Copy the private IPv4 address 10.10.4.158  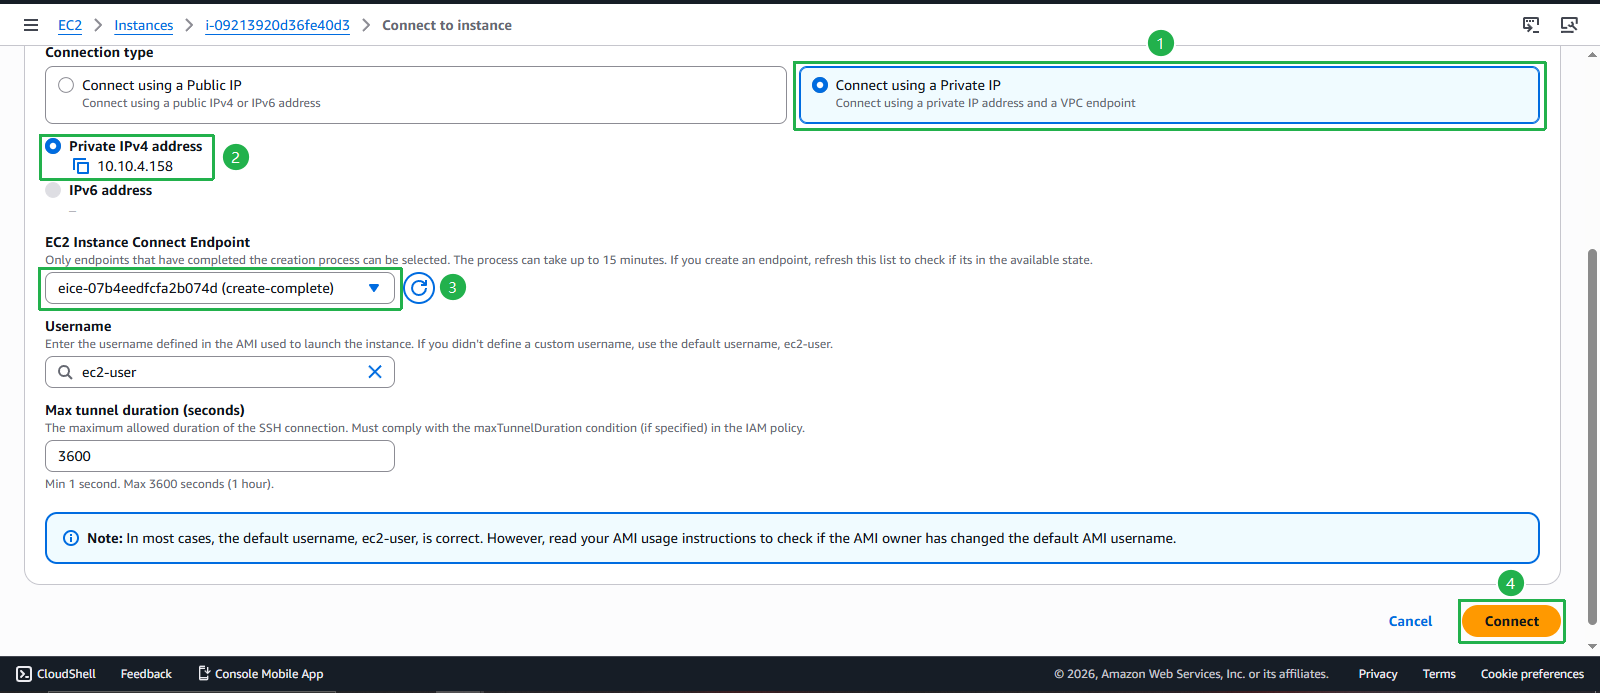point(81,166)
